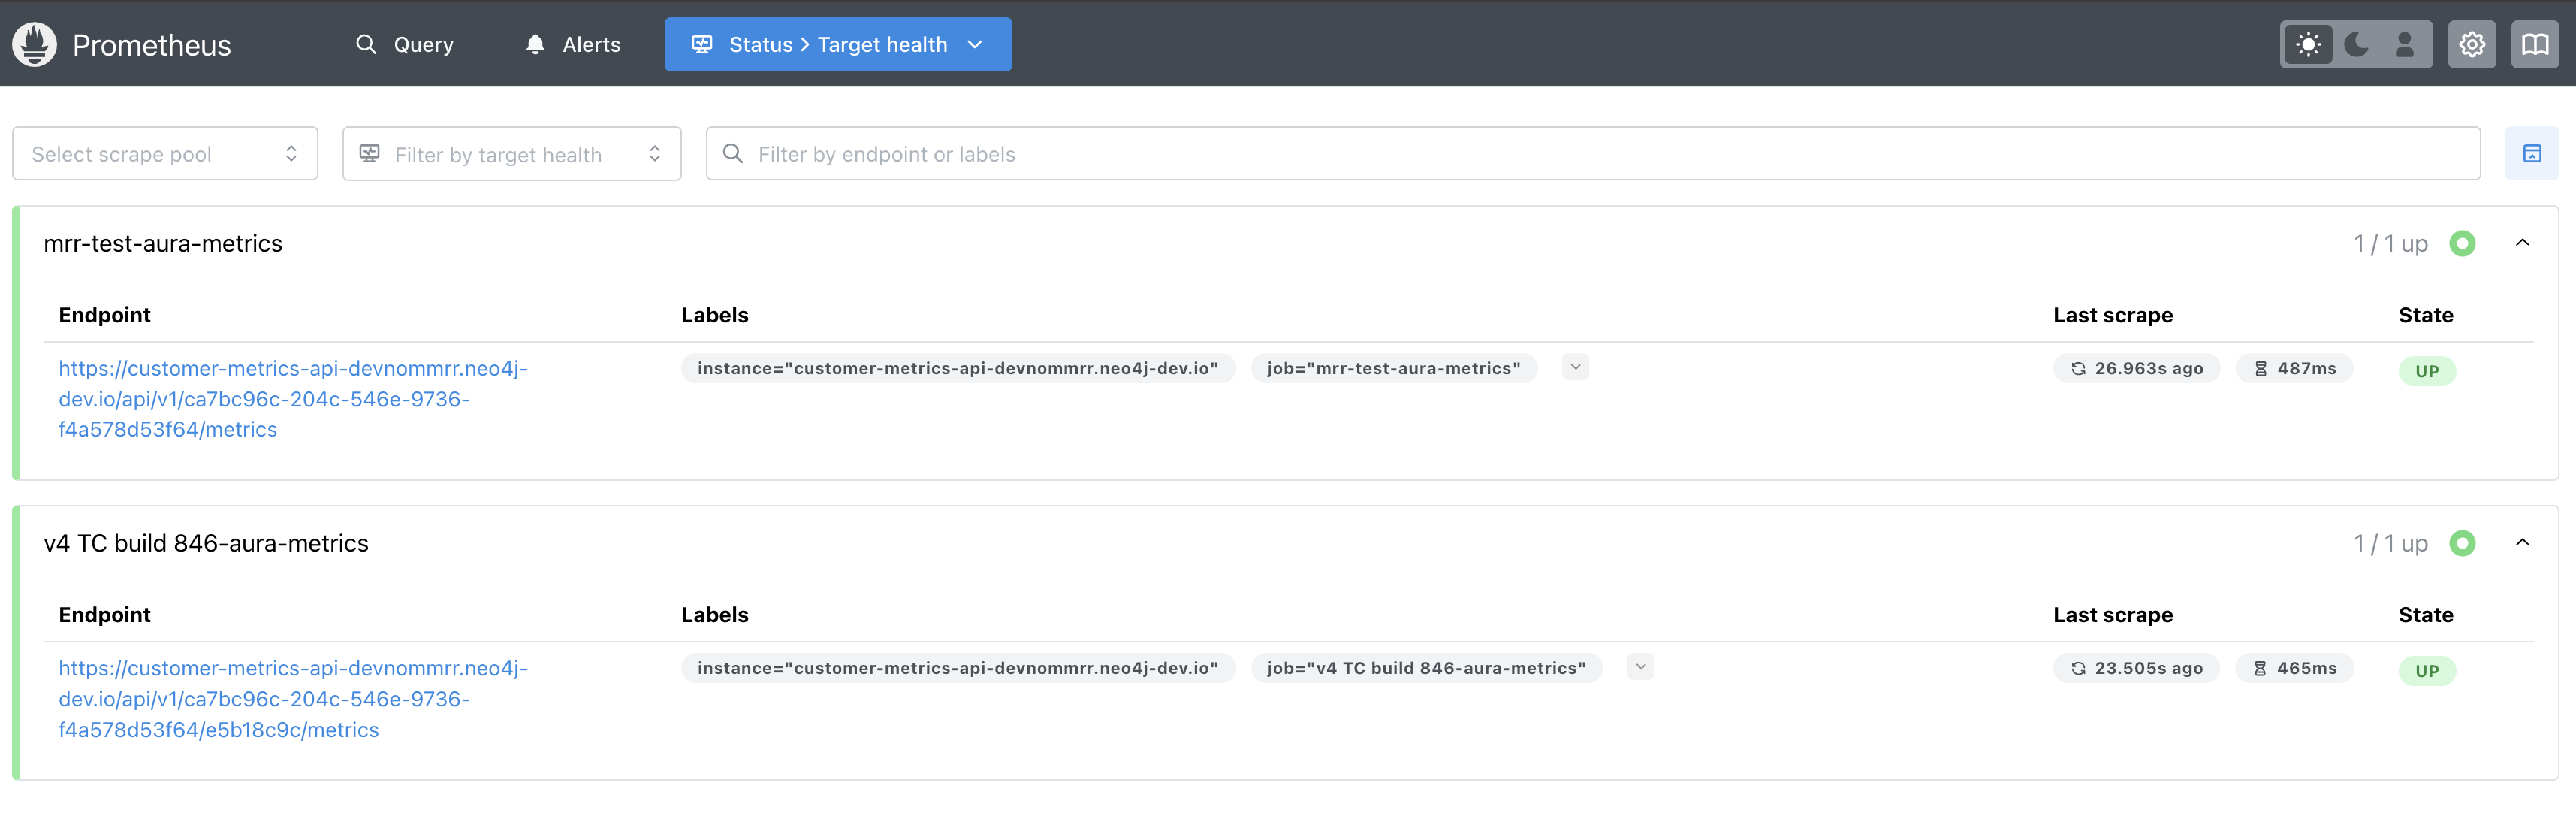The width and height of the screenshot is (2576, 819).
Task: Click the monitor icon in target health filter
Action: click(x=370, y=154)
